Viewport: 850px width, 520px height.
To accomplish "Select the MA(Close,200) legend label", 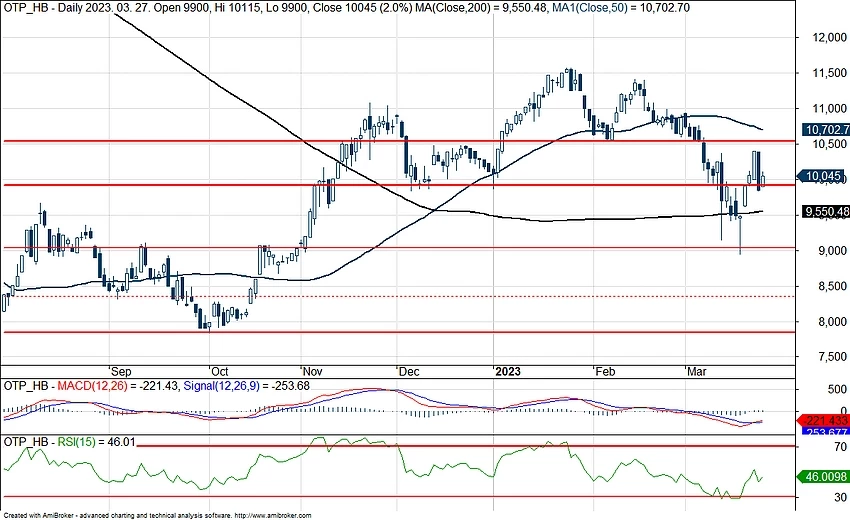I will (457, 8).
